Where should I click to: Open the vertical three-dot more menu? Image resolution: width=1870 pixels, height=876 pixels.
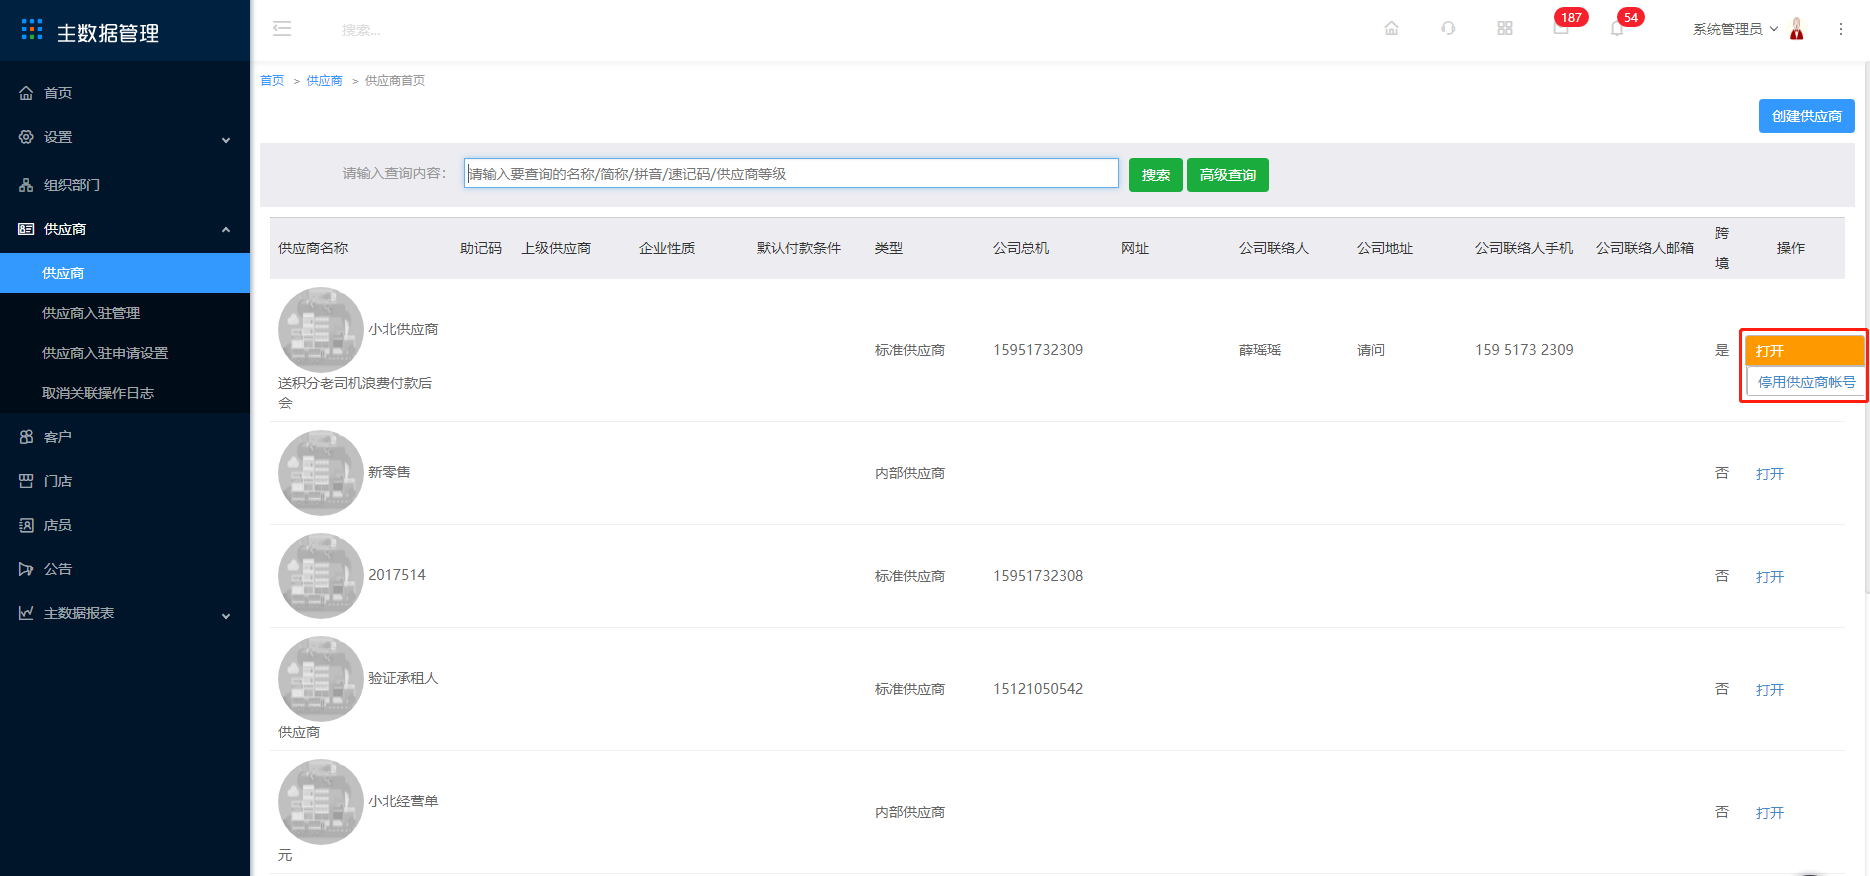1841,29
